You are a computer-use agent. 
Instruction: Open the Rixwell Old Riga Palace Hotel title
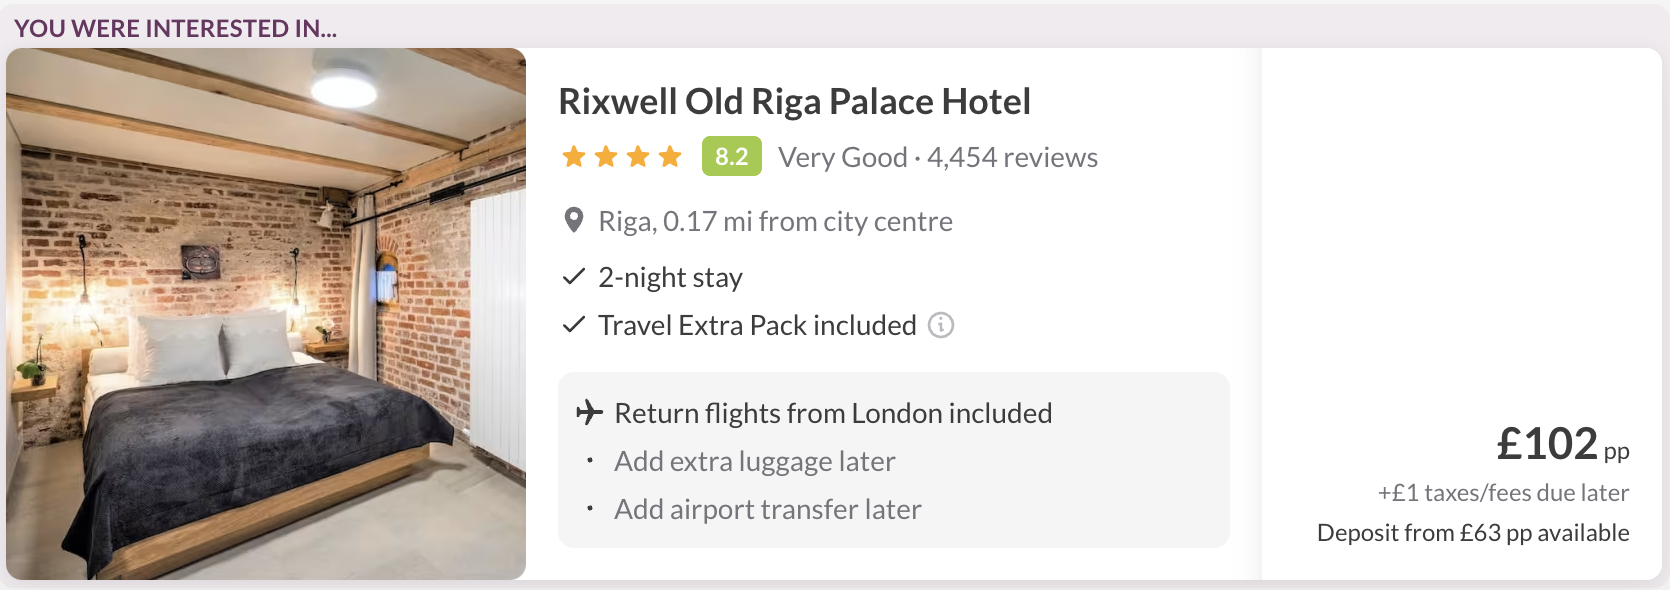[794, 102]
